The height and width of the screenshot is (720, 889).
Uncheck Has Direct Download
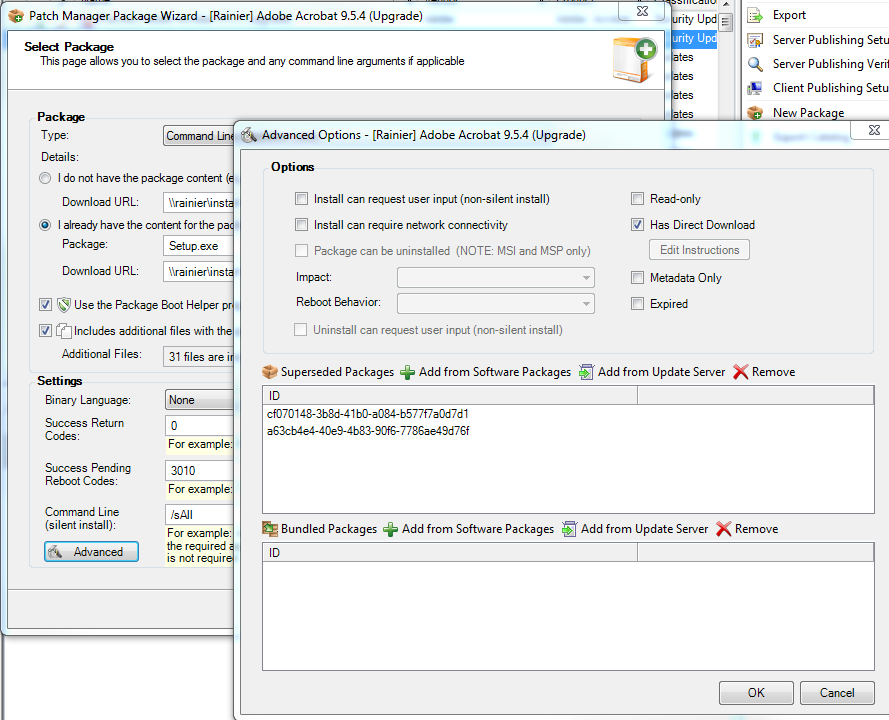coord(637,225)
